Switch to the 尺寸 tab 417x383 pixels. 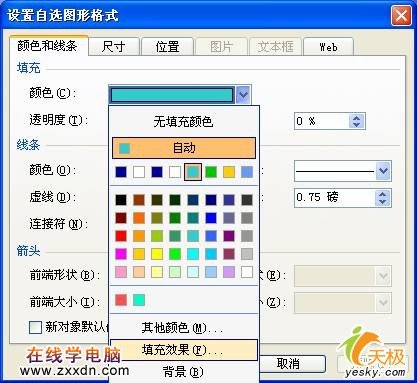[114, 47]
